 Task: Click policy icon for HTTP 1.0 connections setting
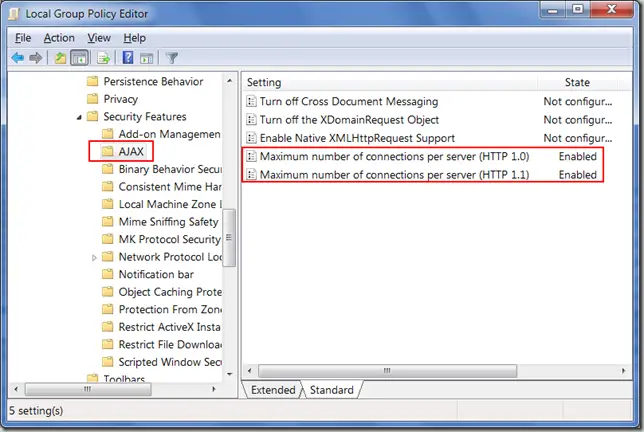point(251,156)
